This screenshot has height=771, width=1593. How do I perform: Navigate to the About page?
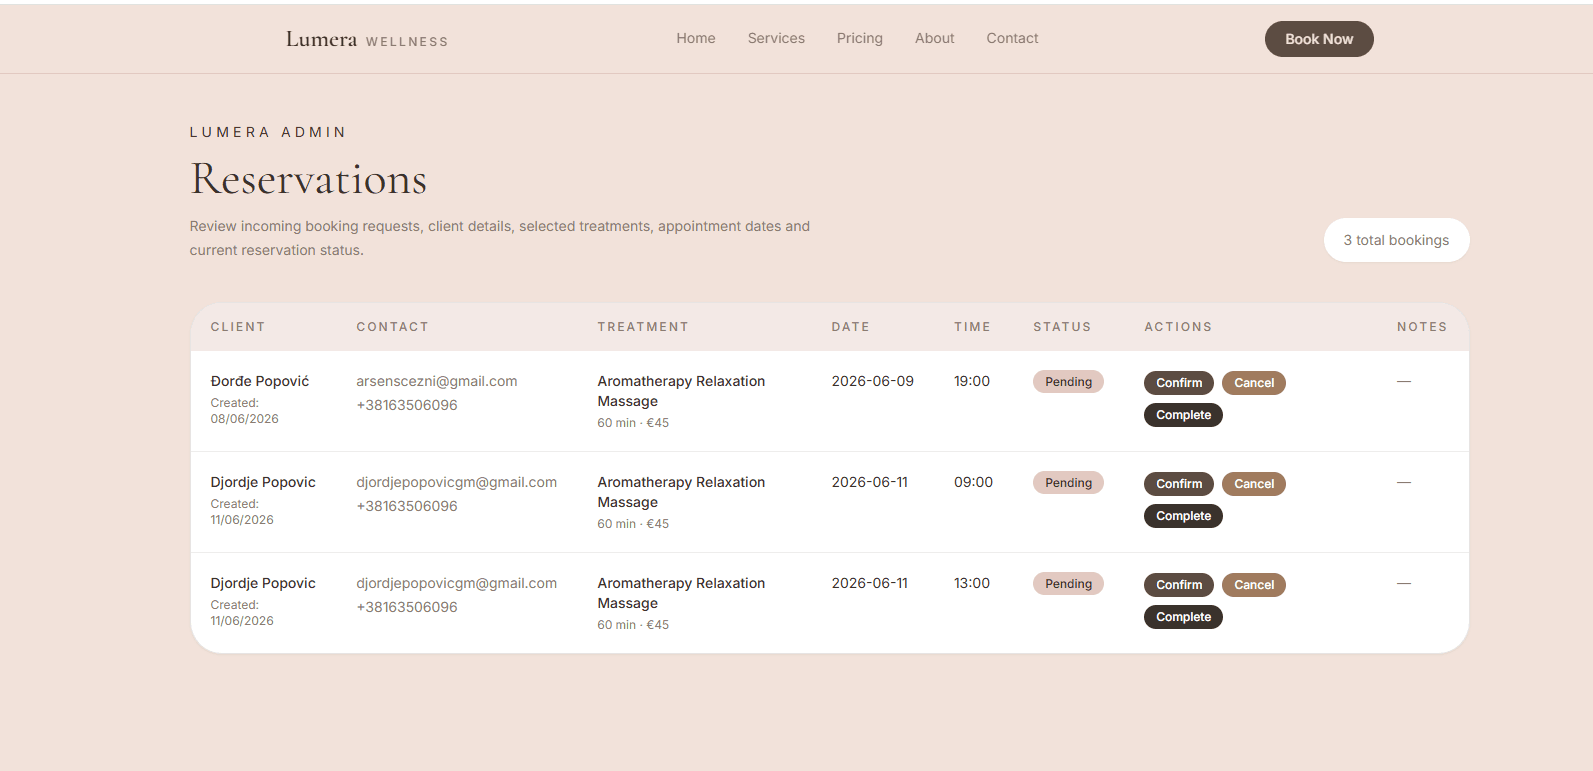pos(935,38)
